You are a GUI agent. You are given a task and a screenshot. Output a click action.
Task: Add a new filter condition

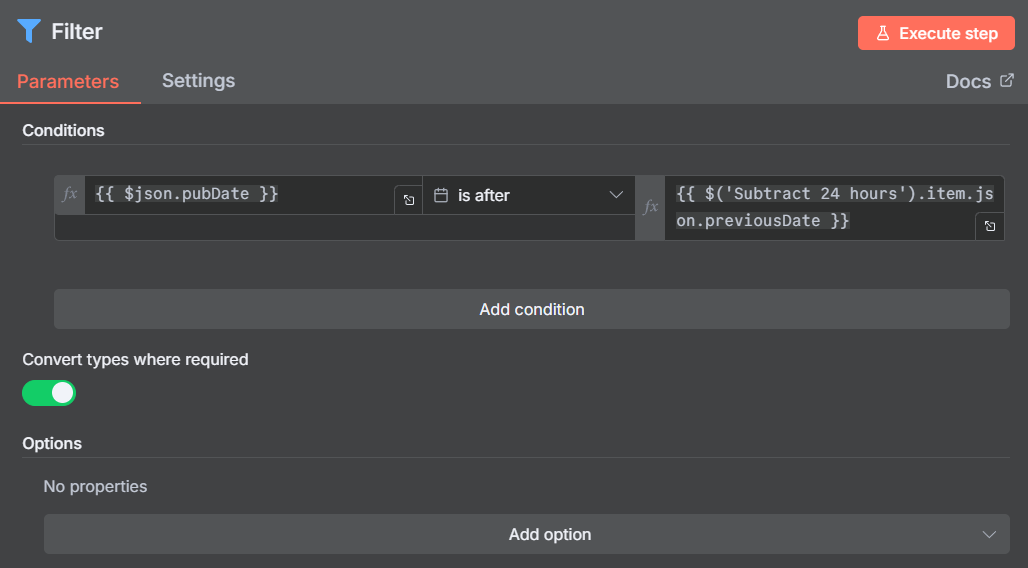tap(531, 309)
